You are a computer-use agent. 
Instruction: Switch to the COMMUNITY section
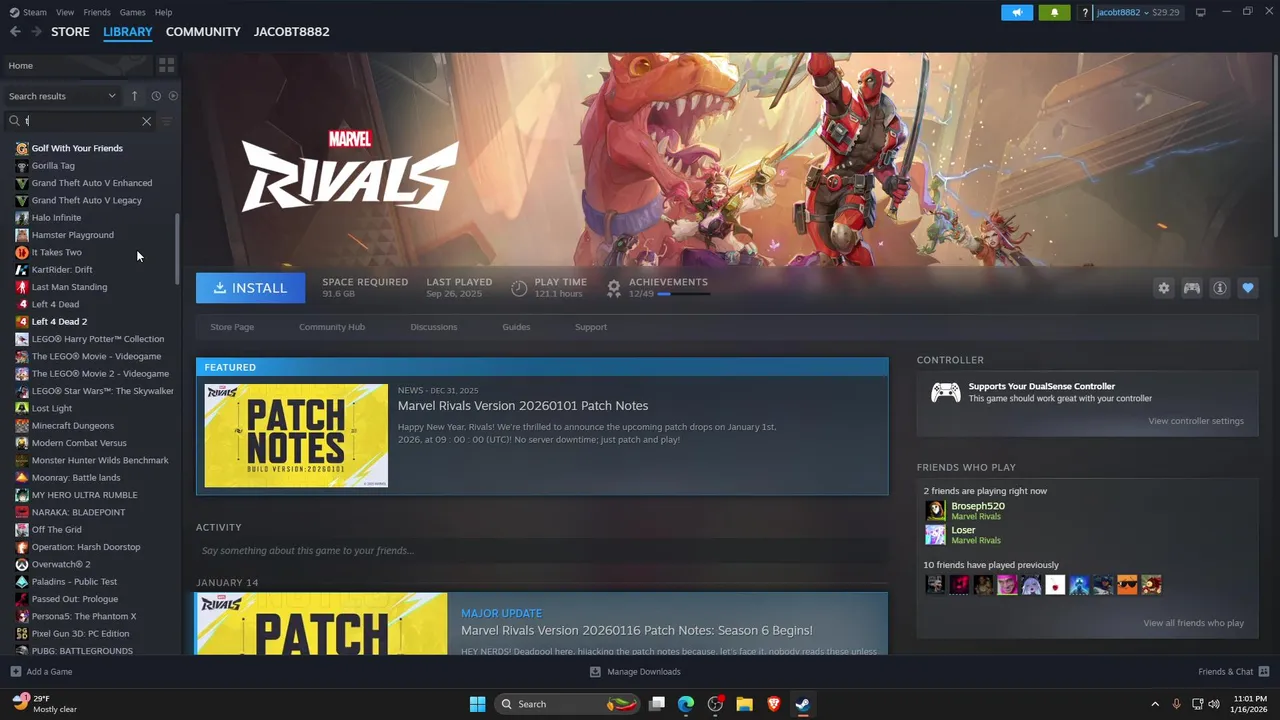click(x=203, y=32)
